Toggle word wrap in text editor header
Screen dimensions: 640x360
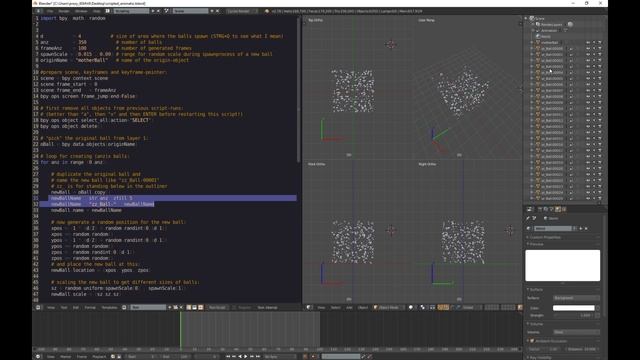click(195, 307)
